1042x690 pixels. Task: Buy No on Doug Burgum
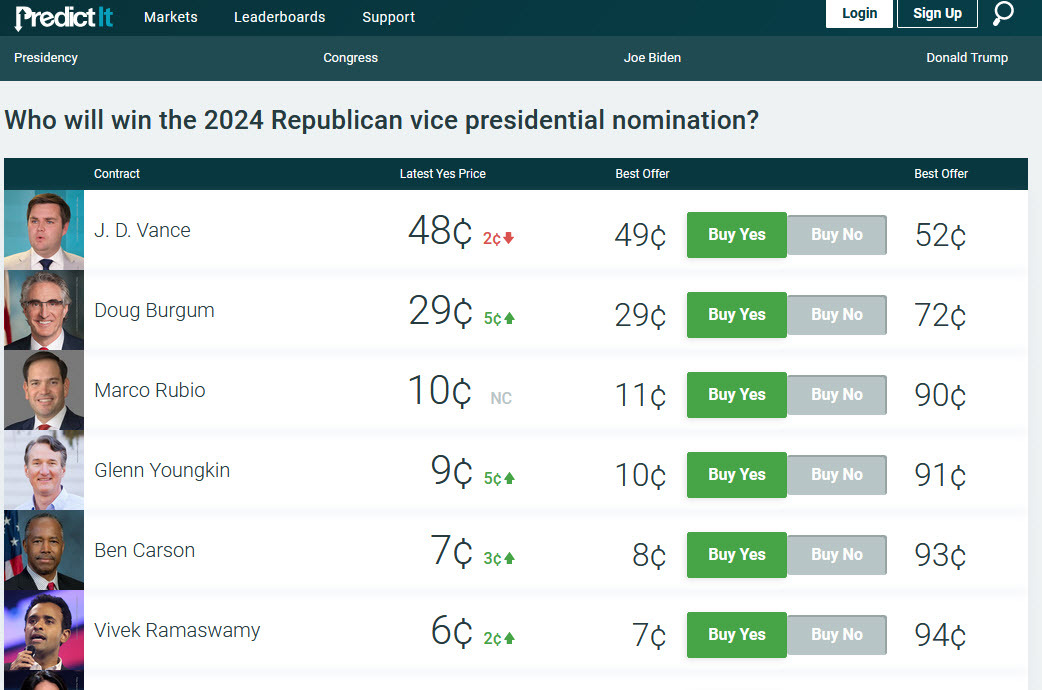coord(837,314)
